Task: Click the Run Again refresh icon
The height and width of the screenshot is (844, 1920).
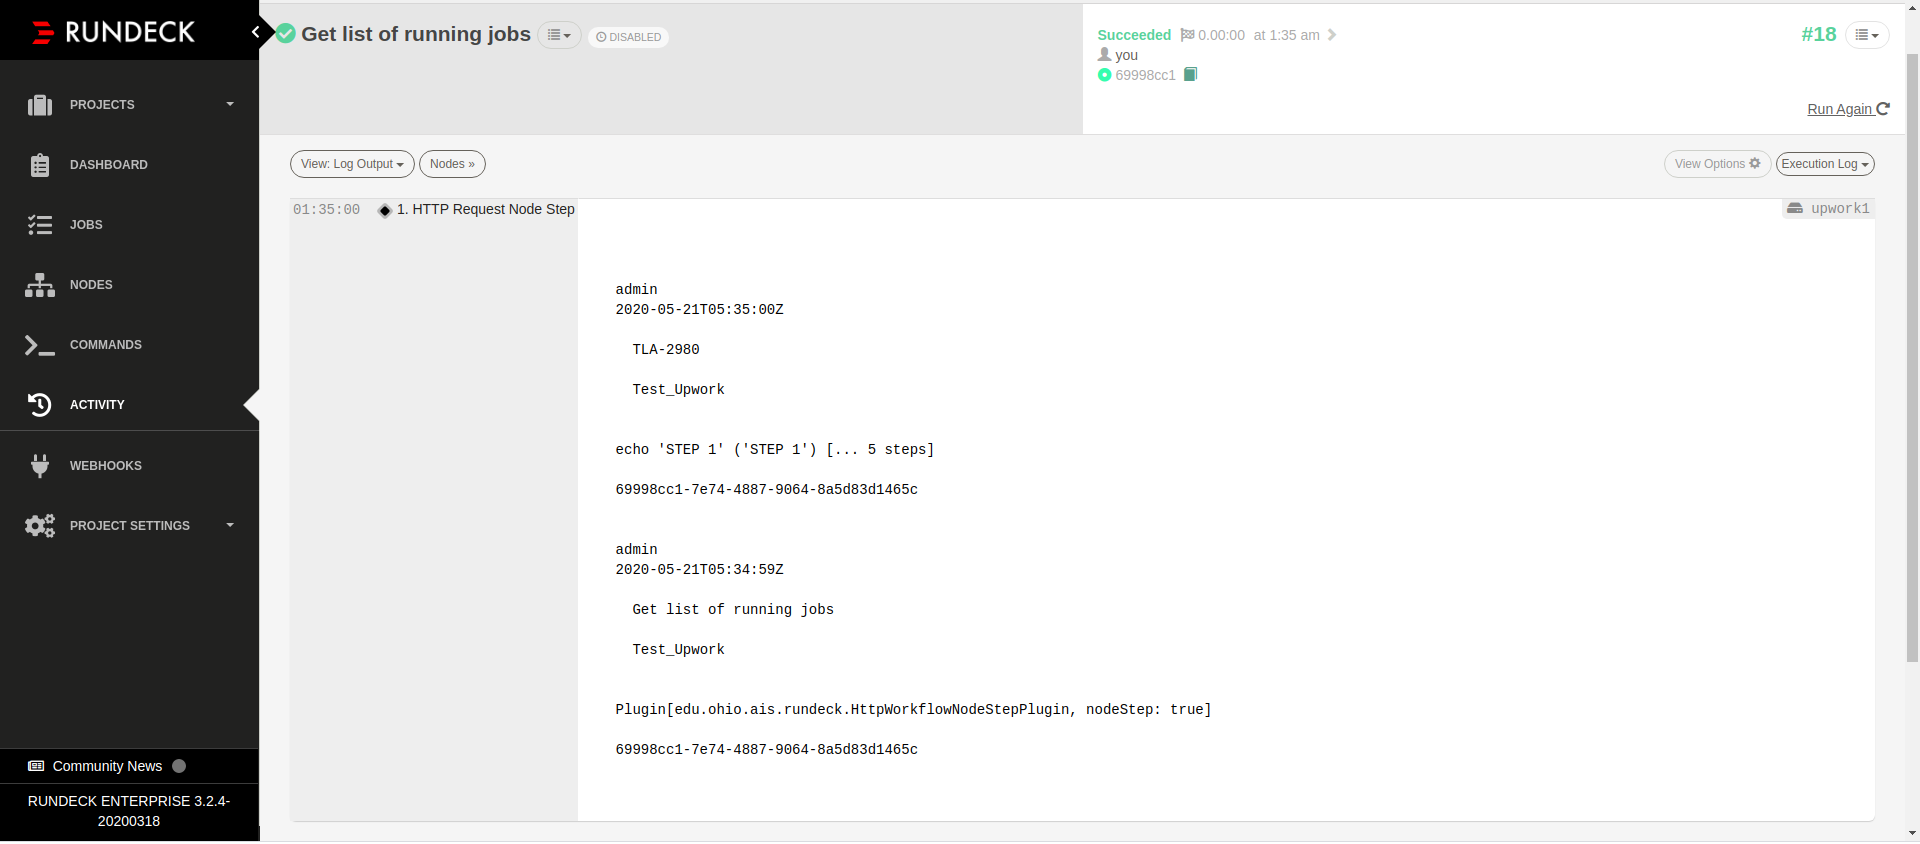Action: pyautogui.click(x=1883, y=108)
